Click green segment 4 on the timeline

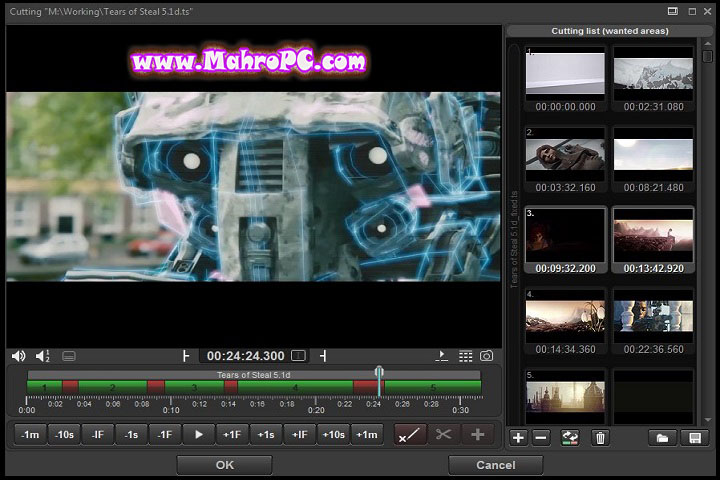(295, 388)
